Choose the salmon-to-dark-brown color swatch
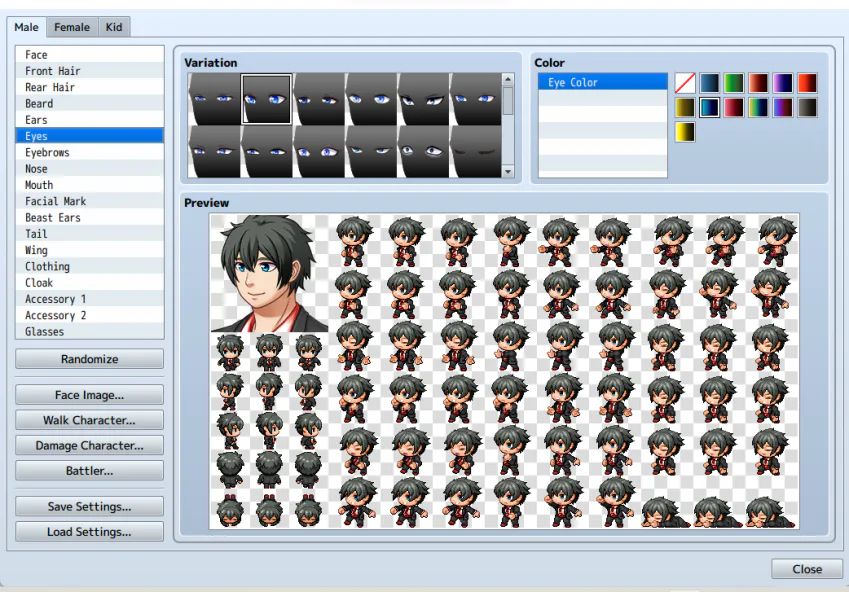The width and height of the screenshot is (849, 592). 758,83
